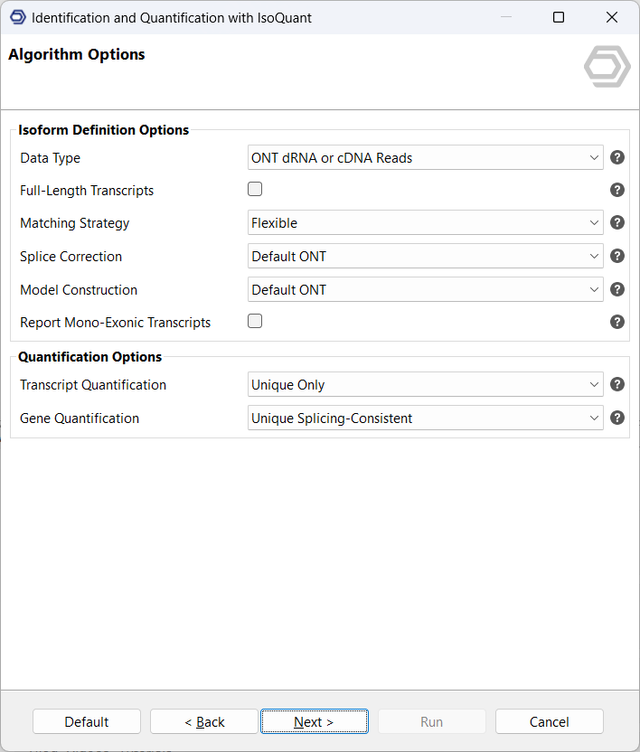
Task: Click help for Report Mono-Exonic Transcripts
Action: [617, 322]
